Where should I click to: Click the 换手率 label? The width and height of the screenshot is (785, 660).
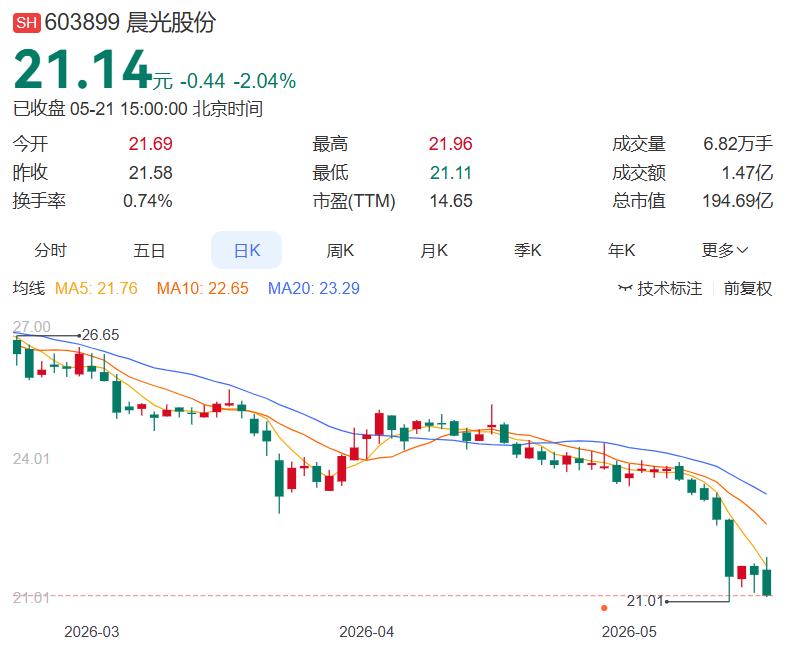[39, 201]
